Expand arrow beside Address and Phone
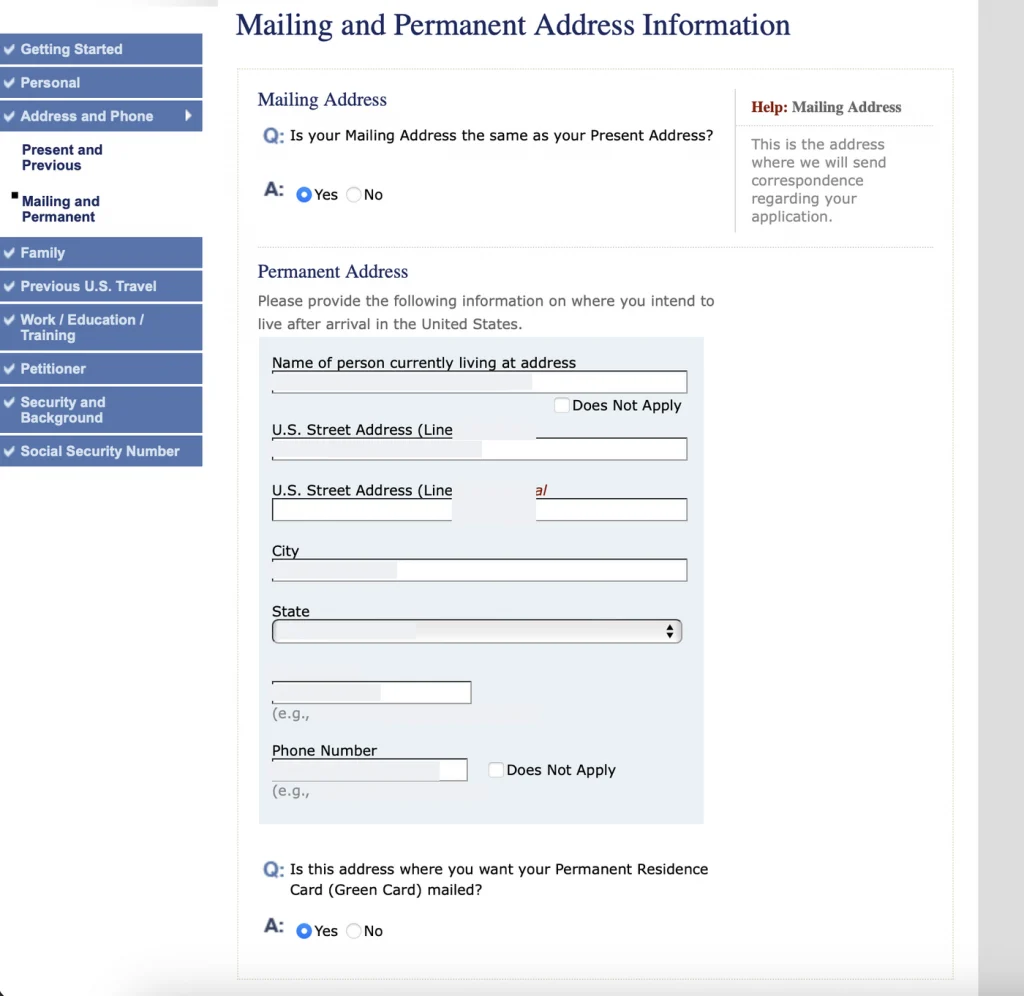Screen dimensions: 1024x996 188,116
